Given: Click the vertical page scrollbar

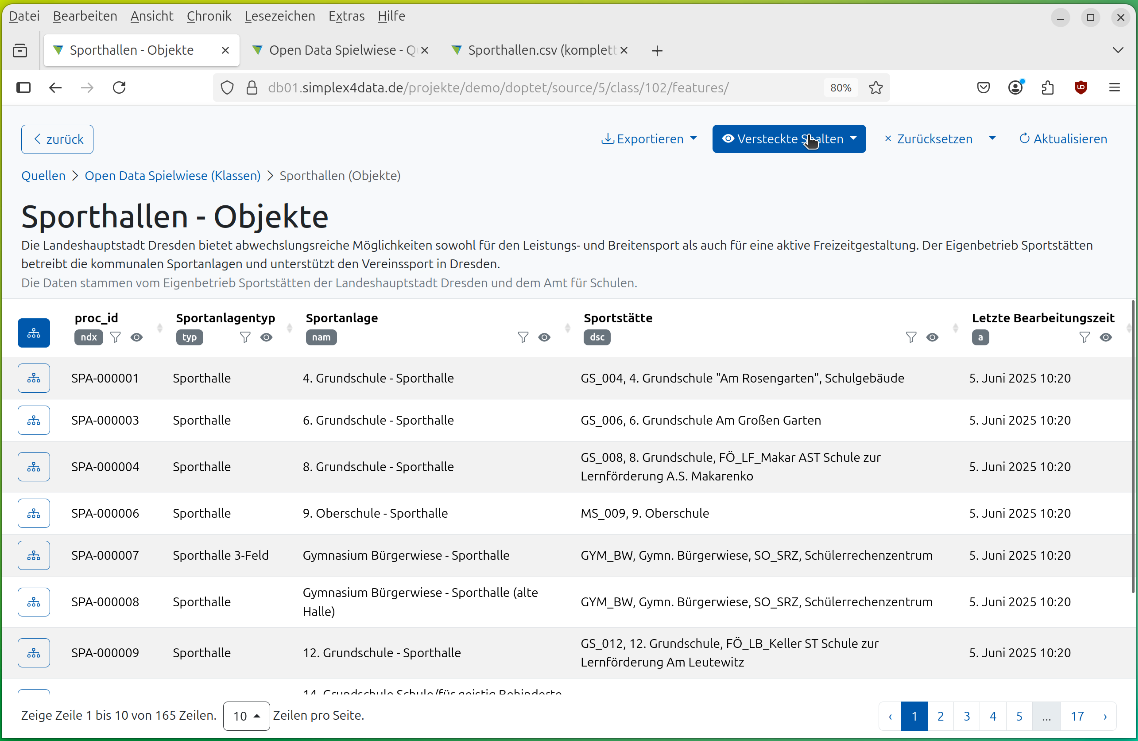Looking at the screenshot, I should tap(1133, 446).
